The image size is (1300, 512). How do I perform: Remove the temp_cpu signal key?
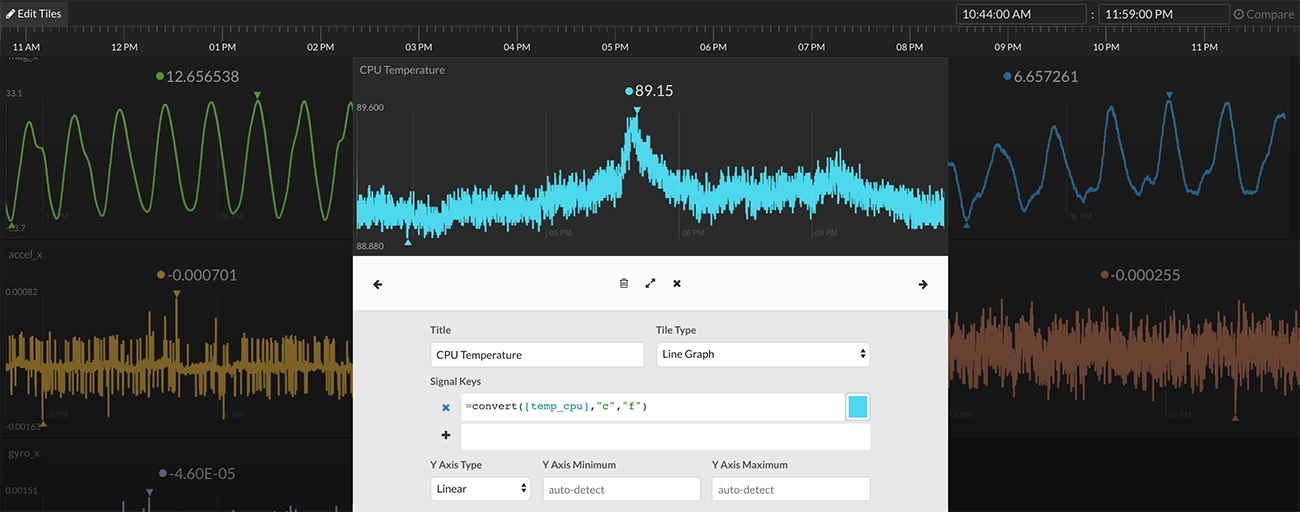(446, 407)
